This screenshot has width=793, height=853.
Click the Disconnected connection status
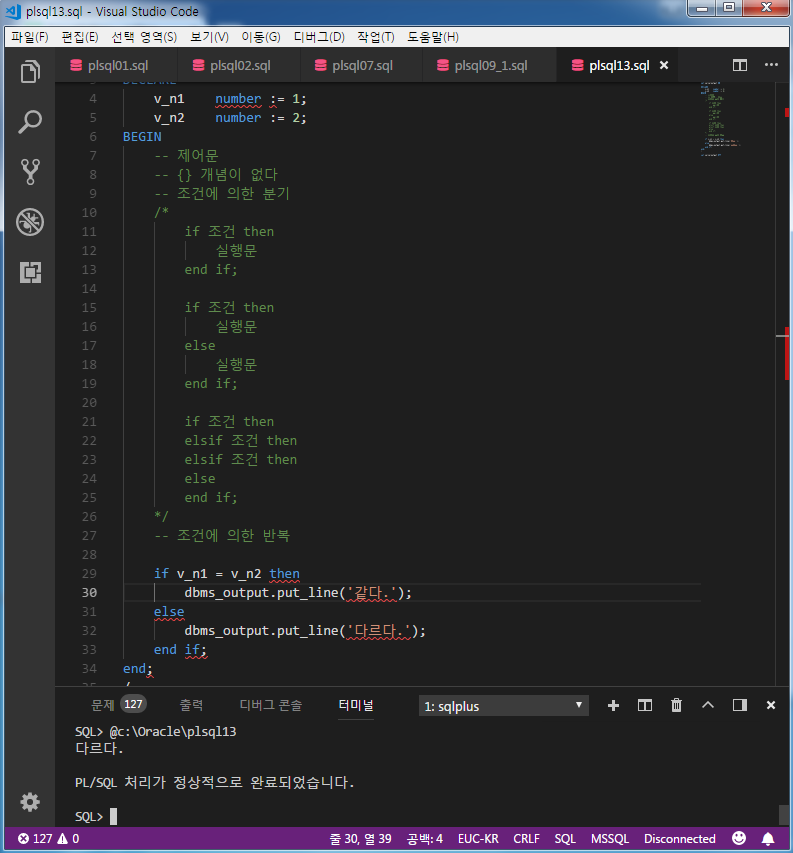tap(680, 839)
